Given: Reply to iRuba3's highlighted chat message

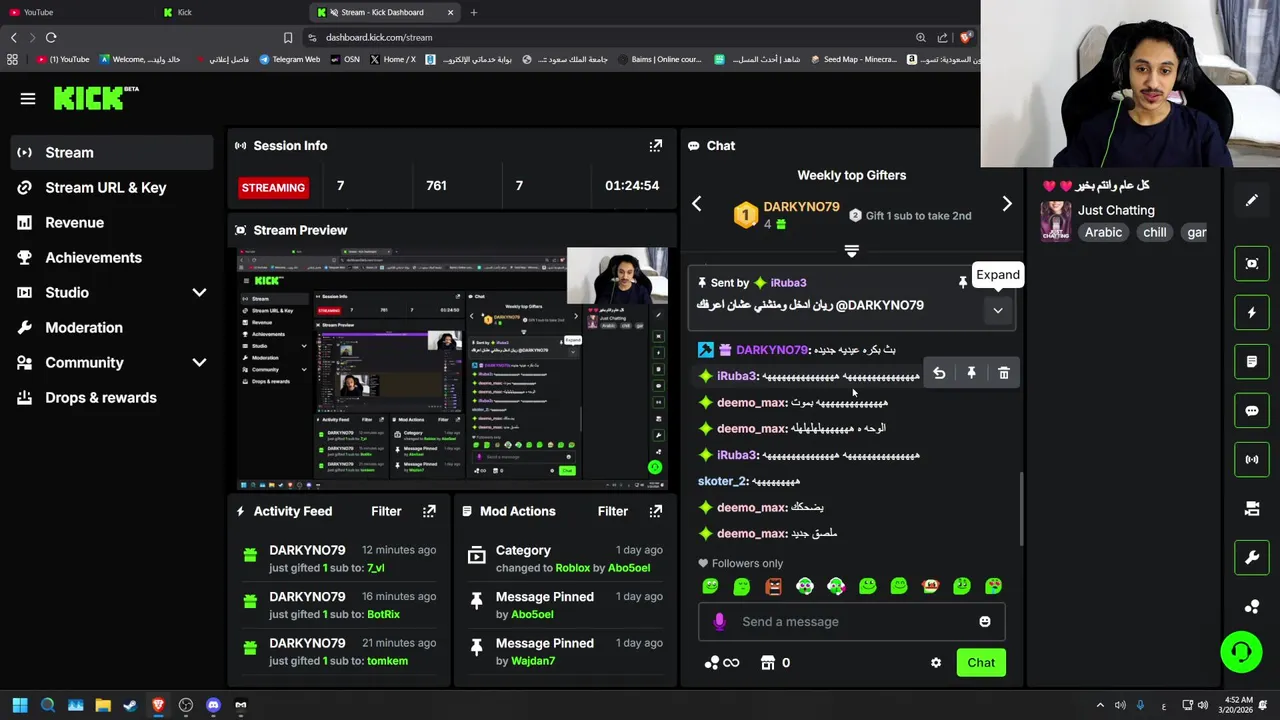Looking at the screenshot, I should click(939, 373).
